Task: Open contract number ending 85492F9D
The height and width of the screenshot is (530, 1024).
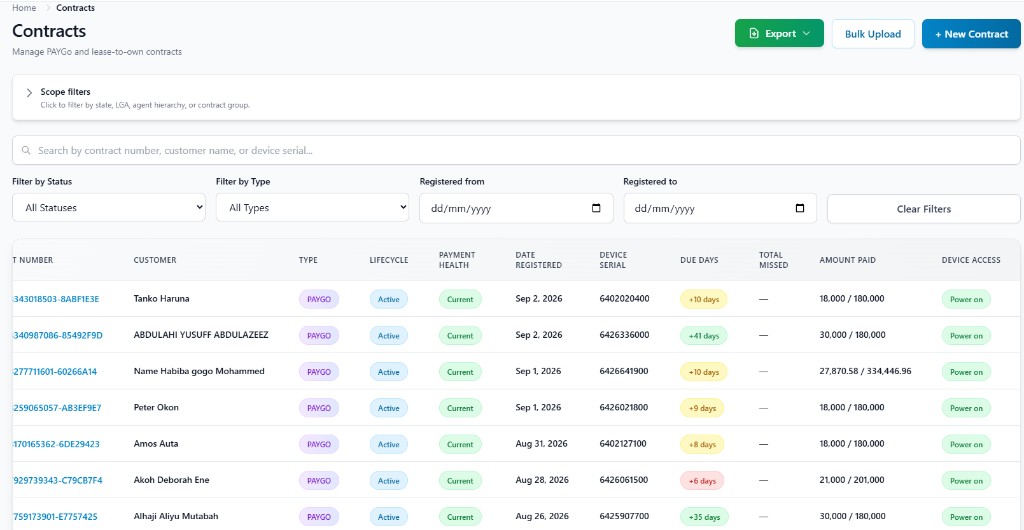Action: coord(57,335)
